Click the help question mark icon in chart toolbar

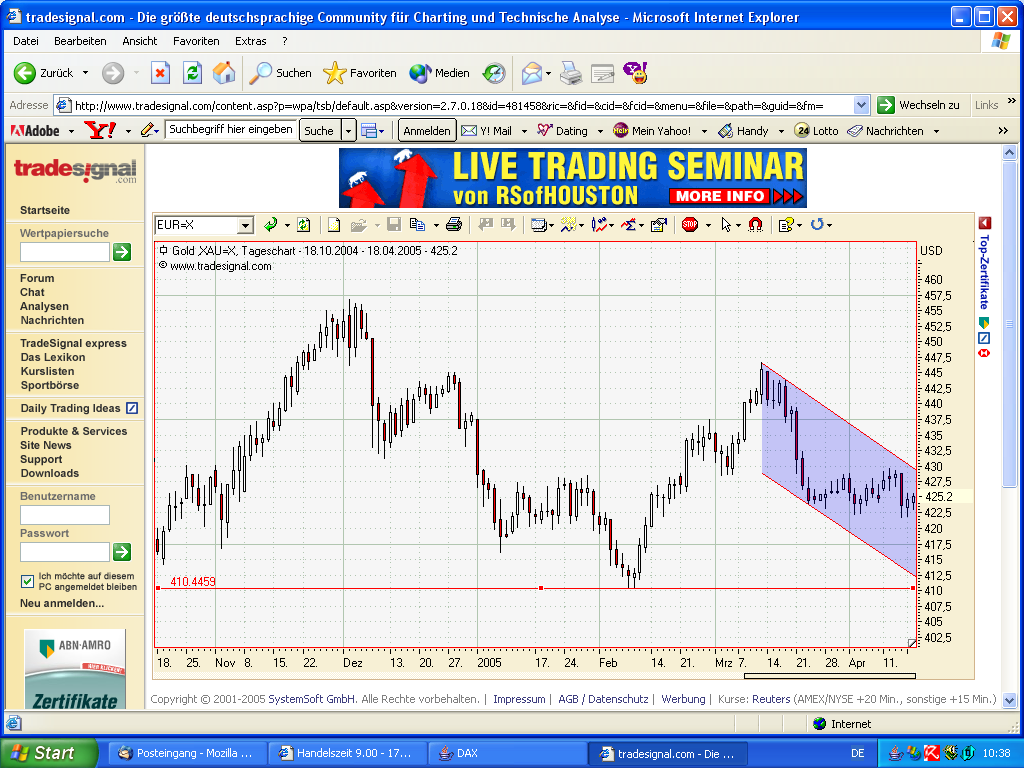coord(786,225)
